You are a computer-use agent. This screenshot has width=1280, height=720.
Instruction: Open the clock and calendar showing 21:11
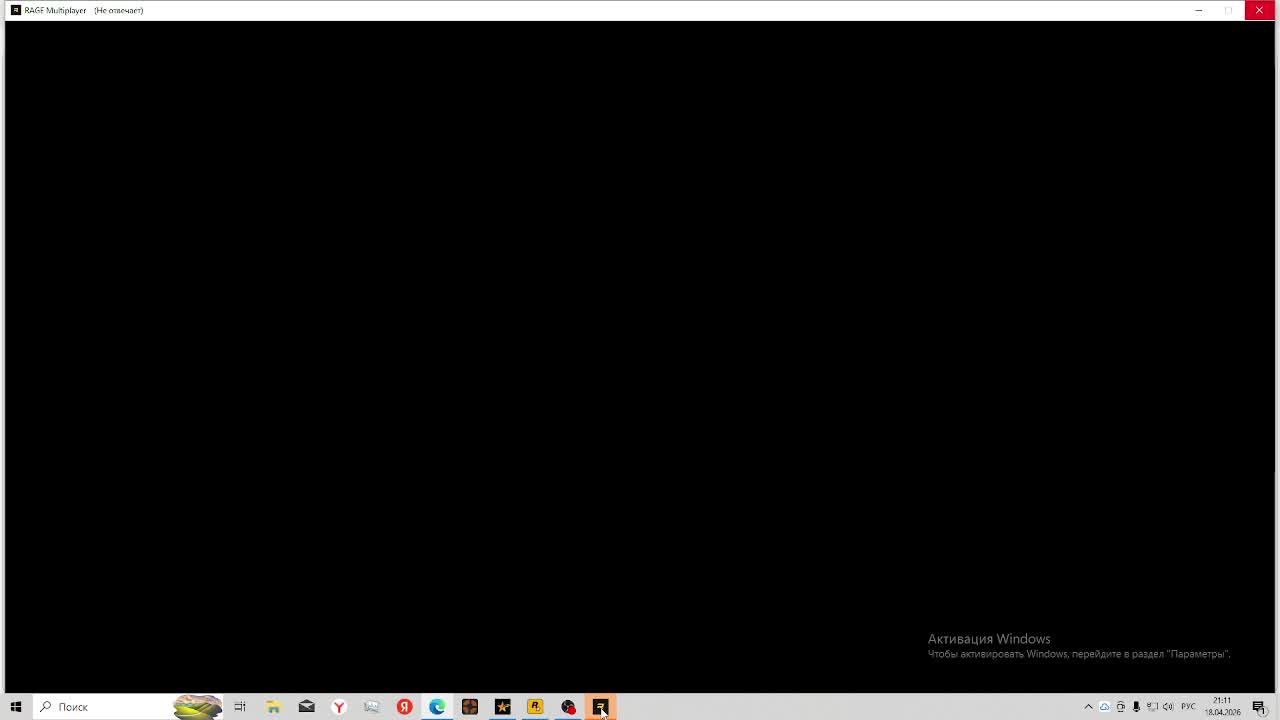pyautogui.click(x=1222, y=707)
